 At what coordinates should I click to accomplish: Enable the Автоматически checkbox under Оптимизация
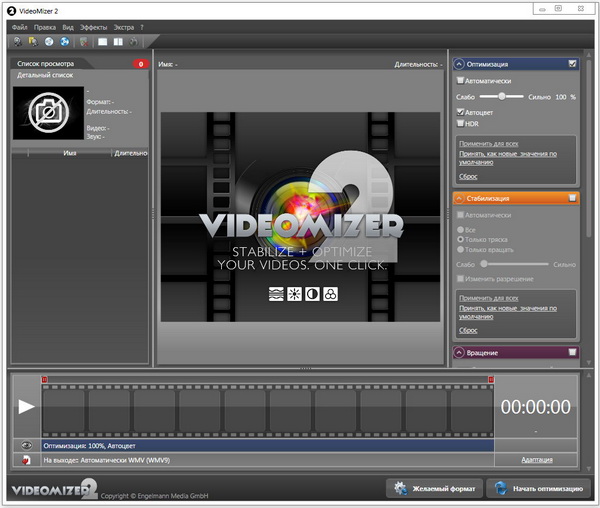click(460, 80)
